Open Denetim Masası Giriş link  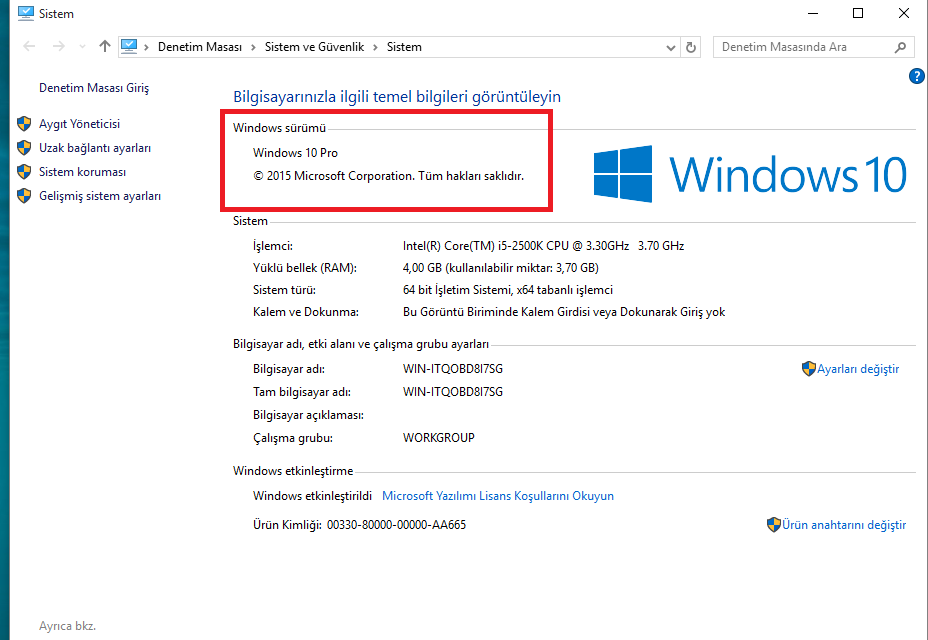coord(94,88)
